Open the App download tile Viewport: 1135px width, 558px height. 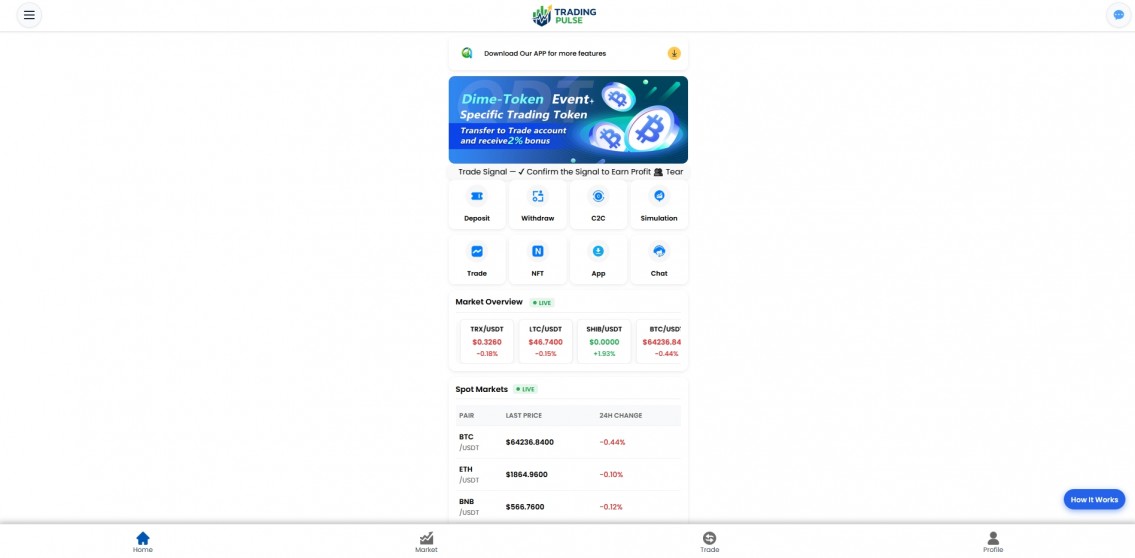click(x=598, y=260)
